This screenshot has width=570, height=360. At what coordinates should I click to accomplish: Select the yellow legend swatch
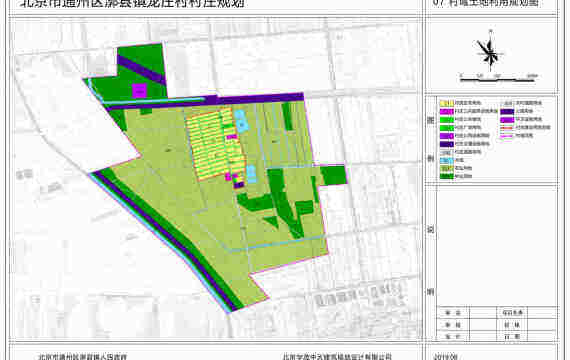pos(446,103)
